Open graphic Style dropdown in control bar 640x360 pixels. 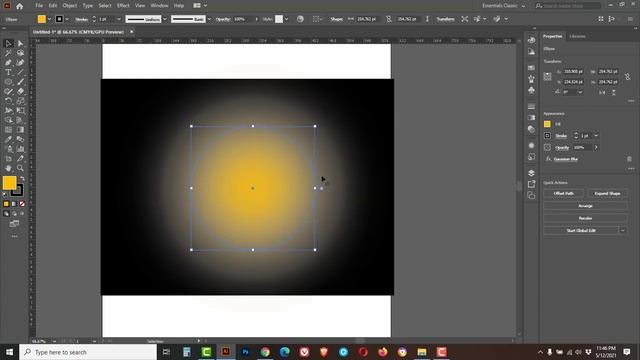[287, 19]
